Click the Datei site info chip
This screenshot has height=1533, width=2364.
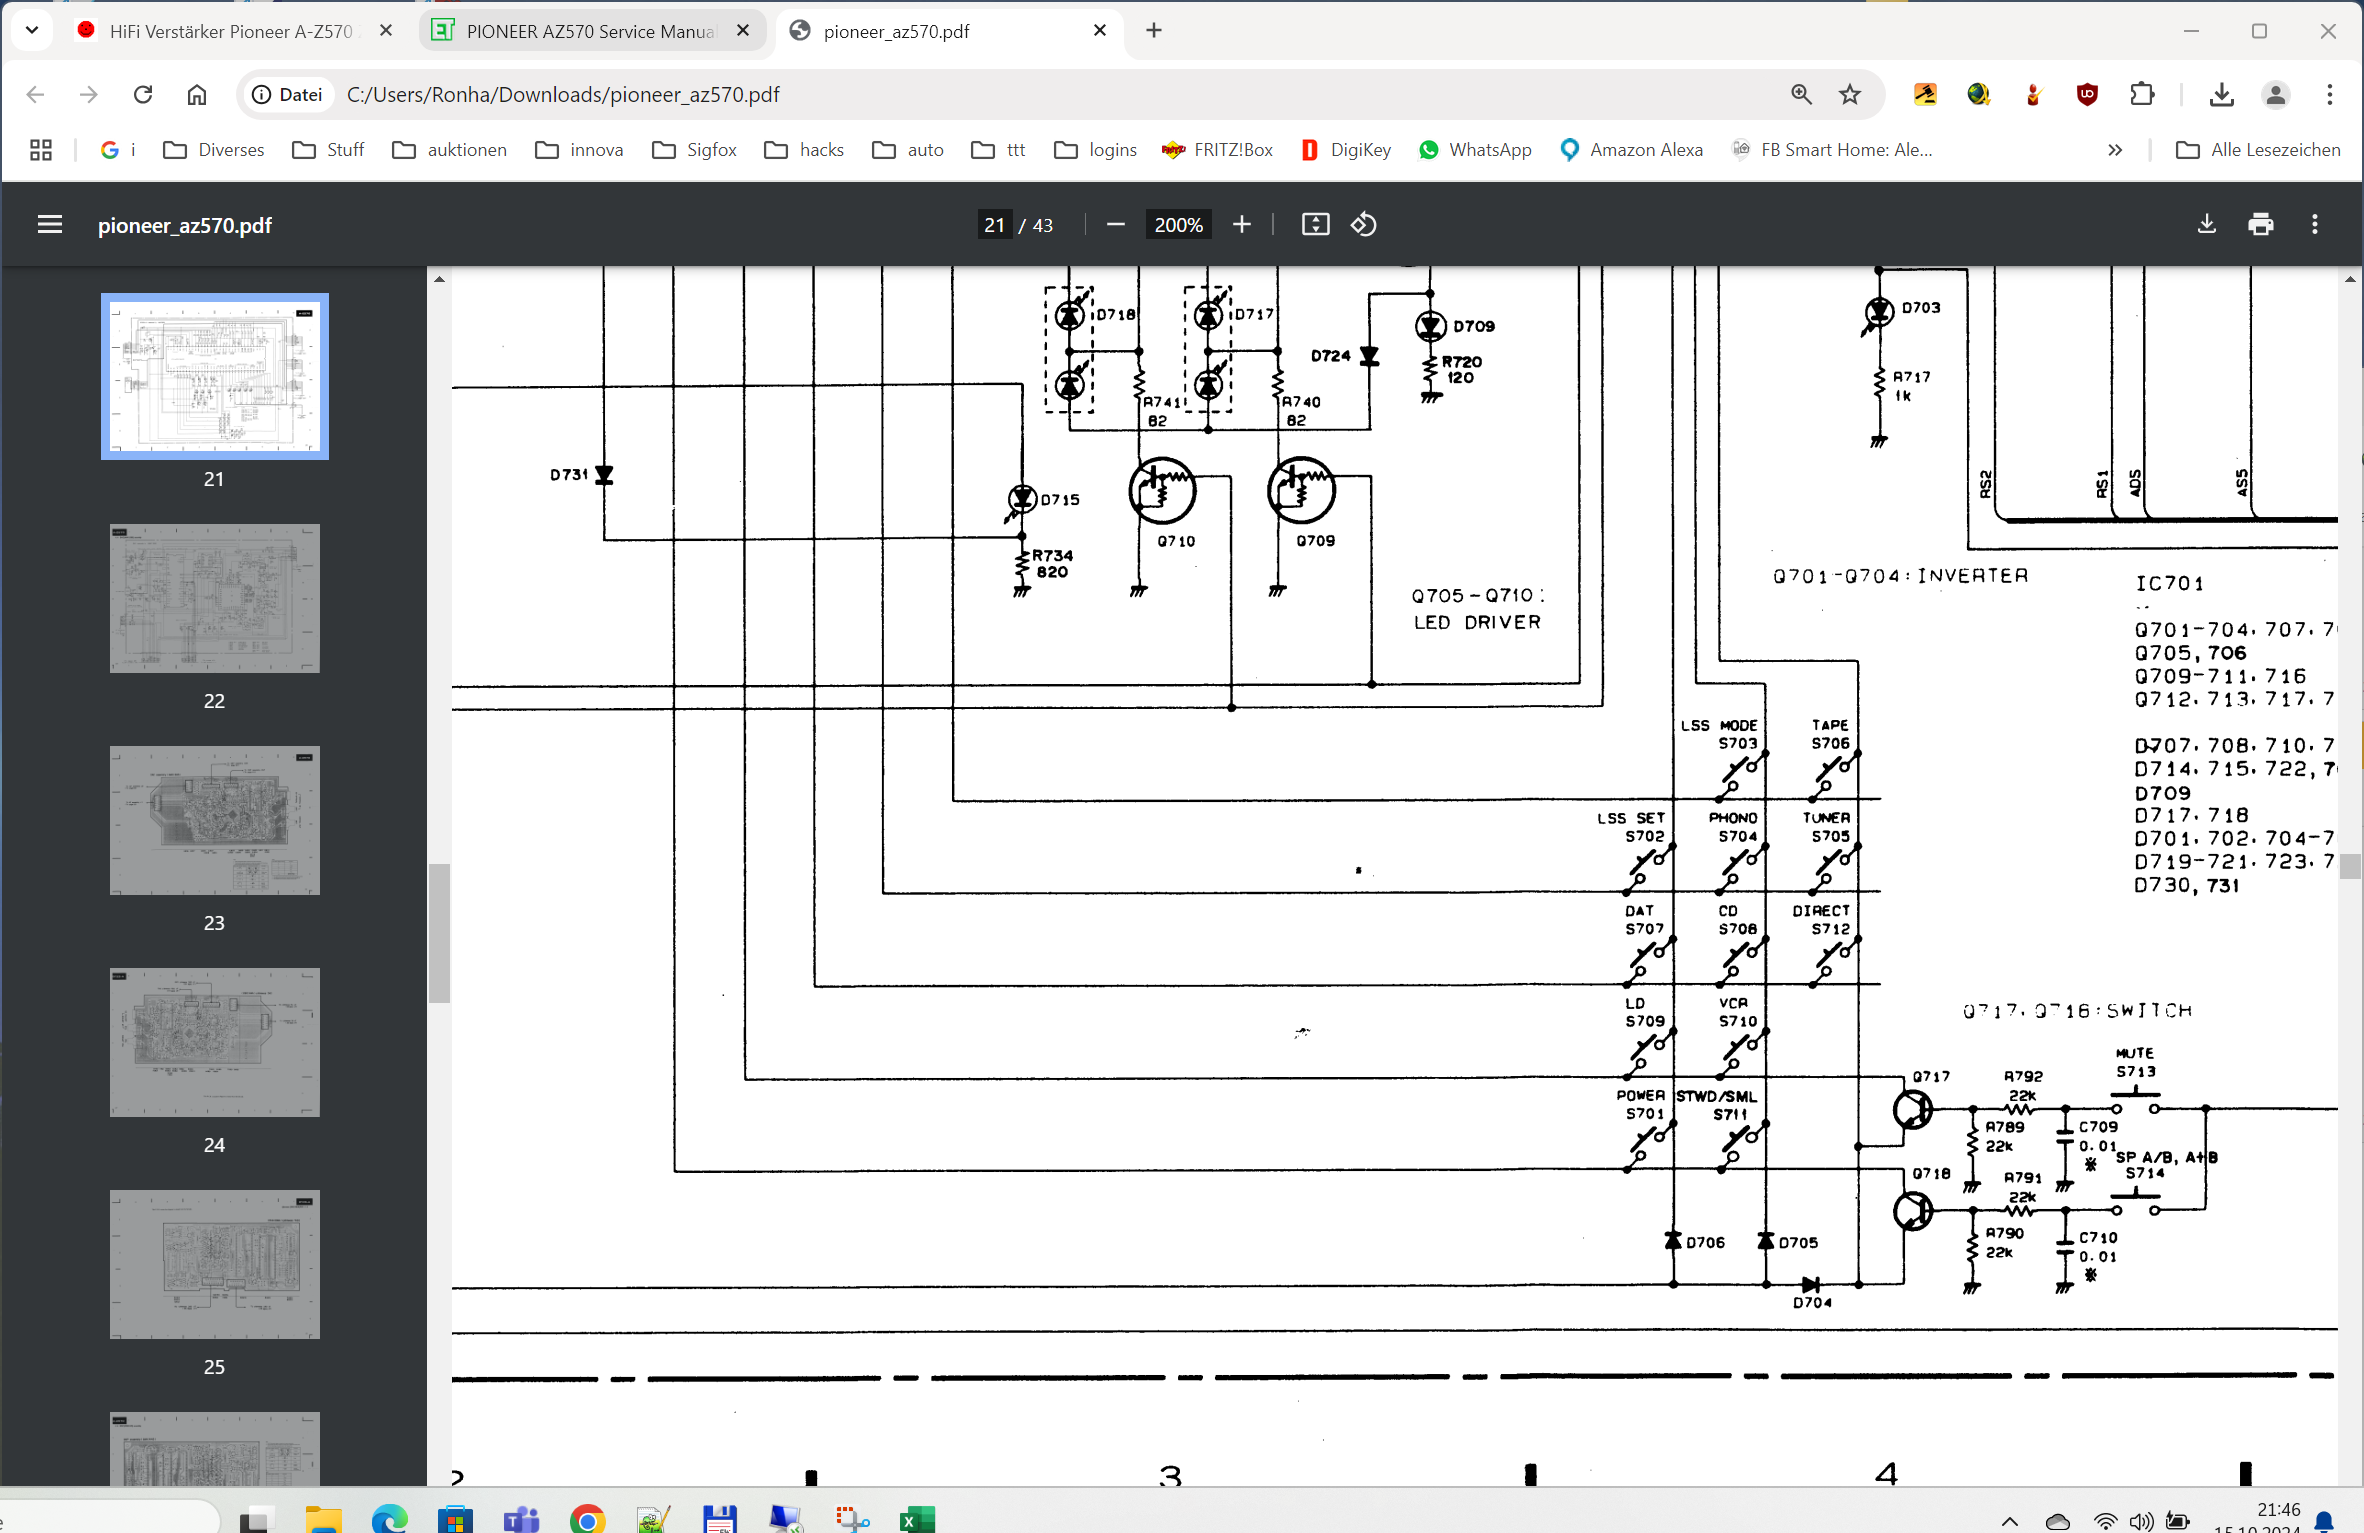tap(288, 94)
